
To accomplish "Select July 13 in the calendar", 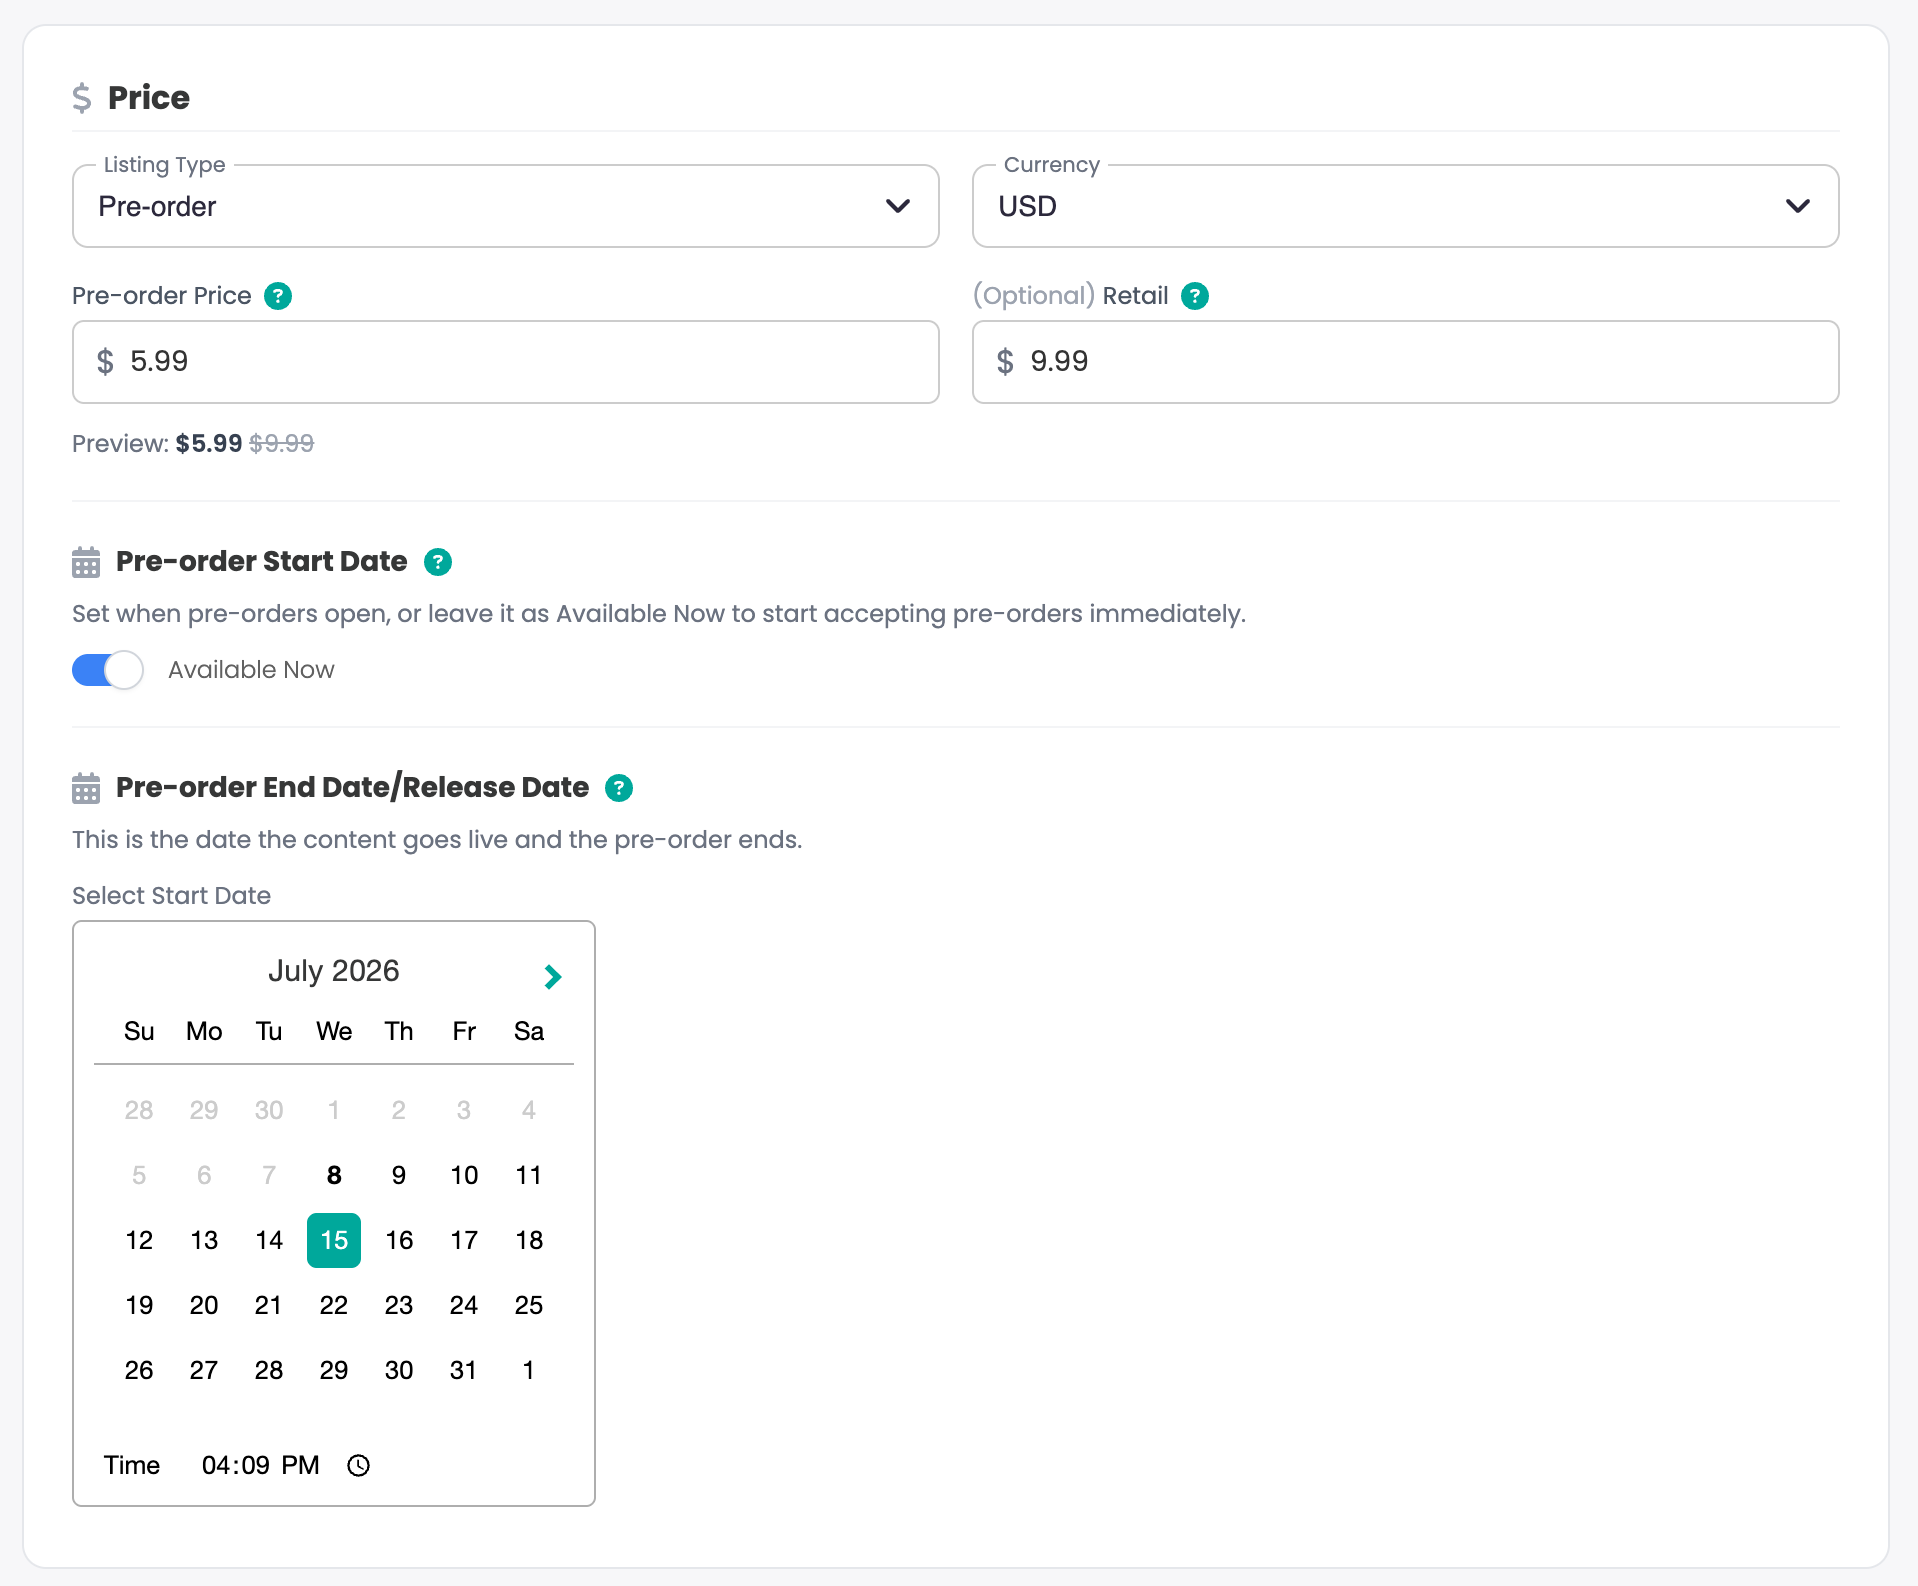I will pos(204,1240).
